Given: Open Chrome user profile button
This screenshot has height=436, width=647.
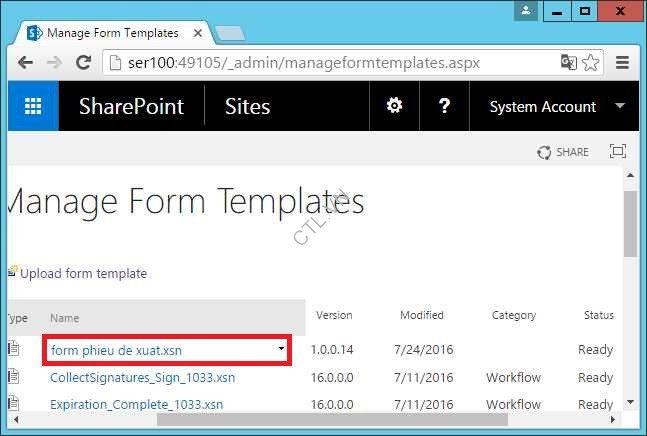Looking at the screenshot, I should (x=526, y=12).
